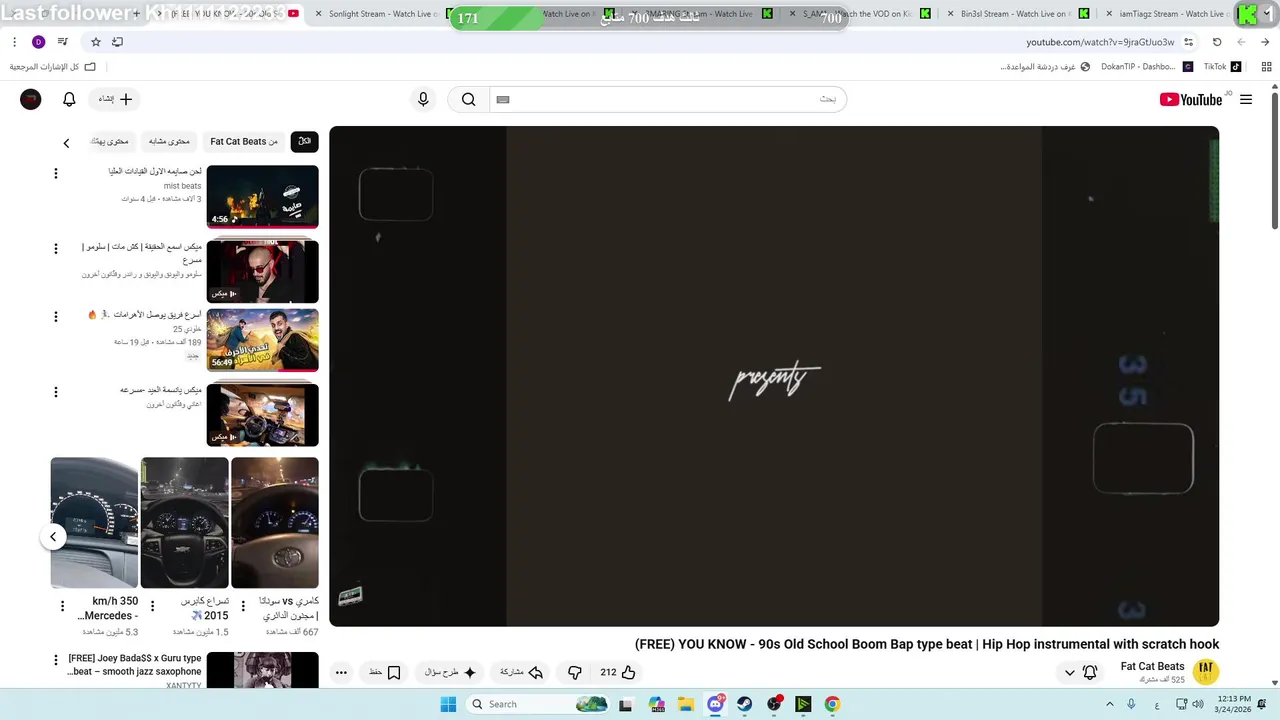This screenshot has height=720, width=1280.
Task: Open 'كل الإشارات المرجعية' bookmarks folder
Action: click(52, 67)
